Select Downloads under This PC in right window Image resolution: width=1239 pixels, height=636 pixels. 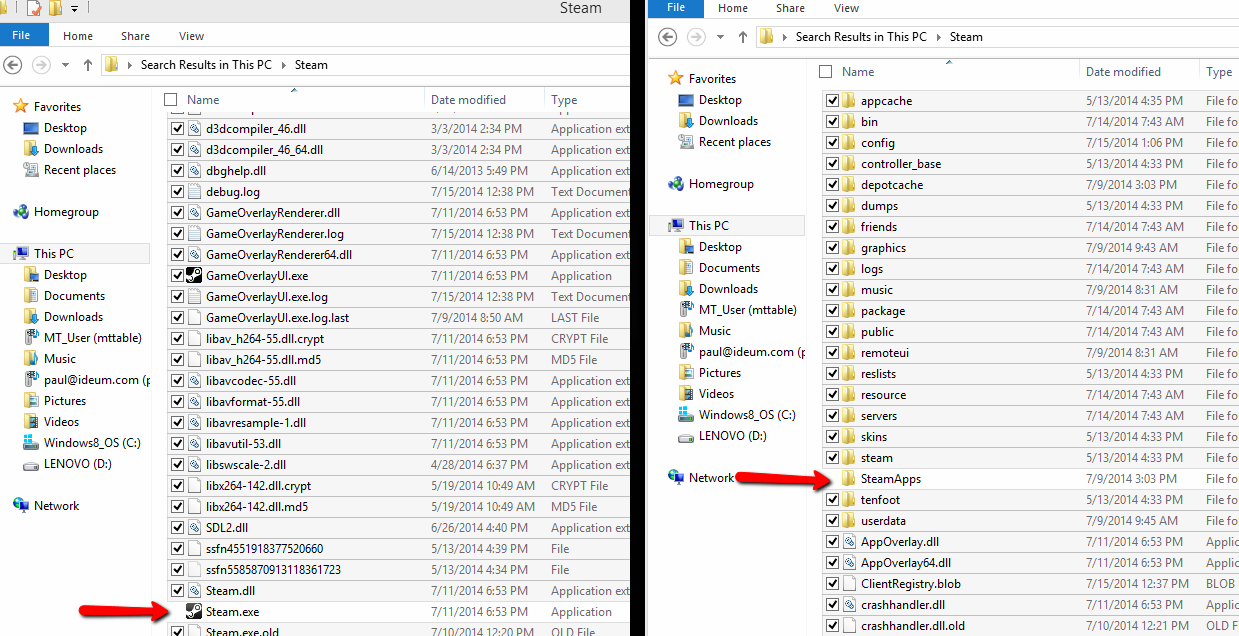coord(728,288)
